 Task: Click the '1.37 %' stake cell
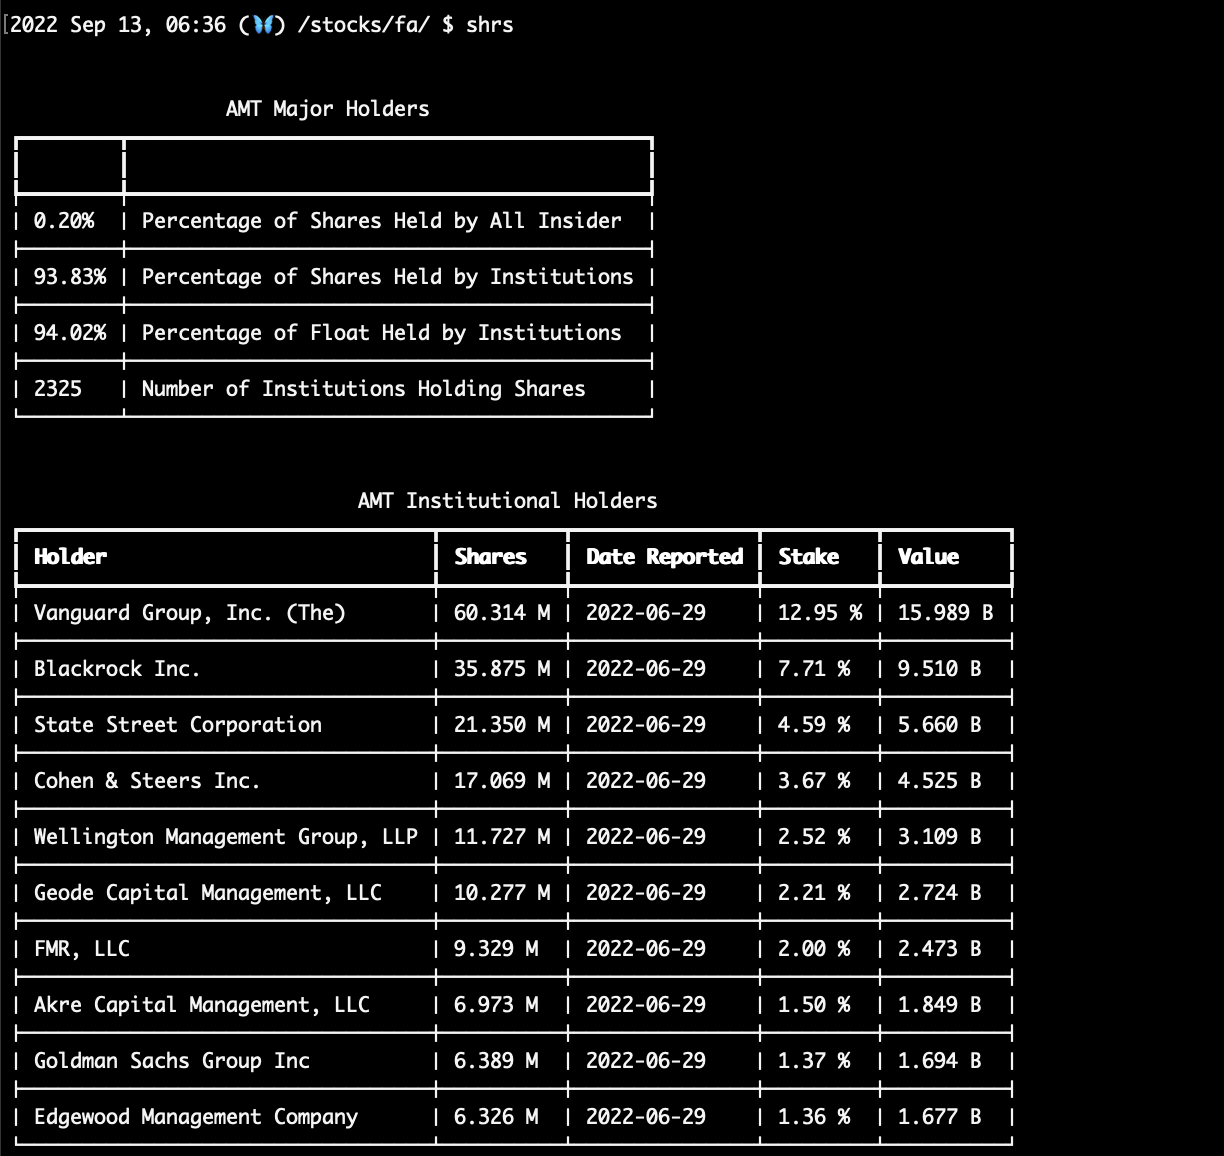coord(814,1061)
